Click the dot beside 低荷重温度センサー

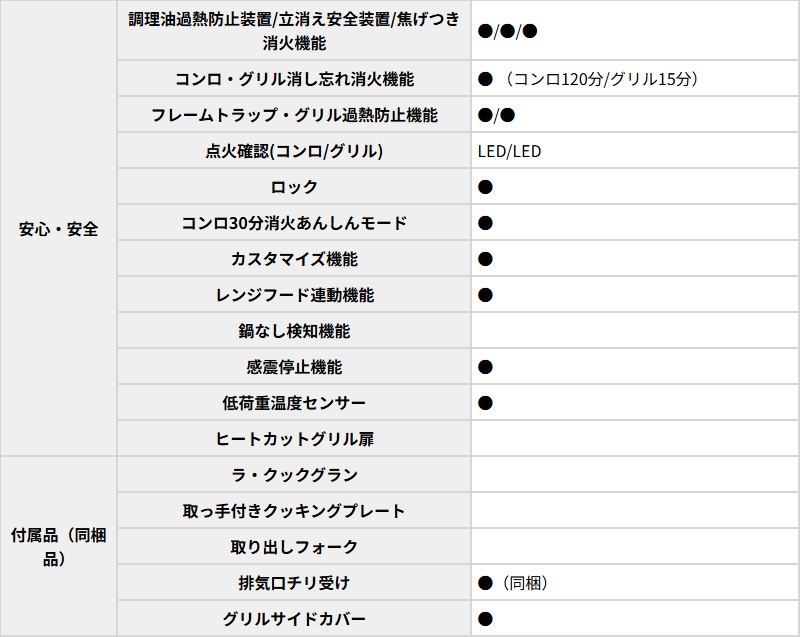486,403
